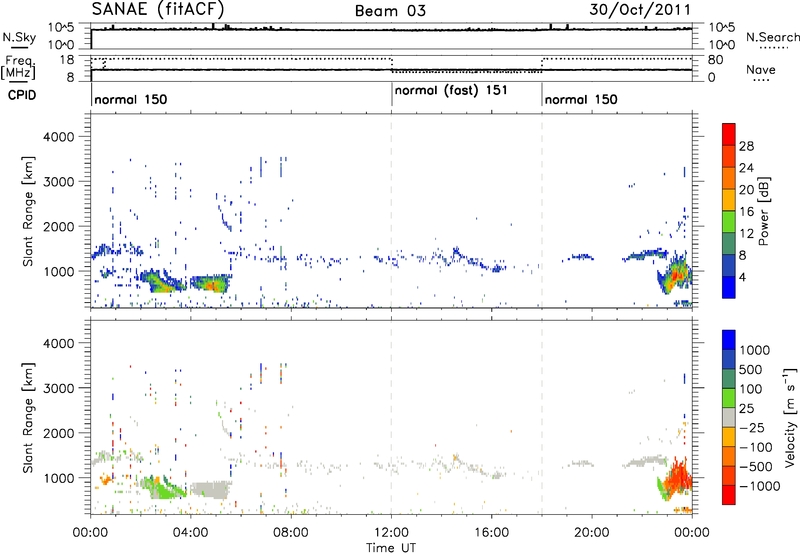The height and width of the screenshot is (554, 800).
Task: Click the Freq. [MHz] axis label
Action: click(x=19, y=67)
